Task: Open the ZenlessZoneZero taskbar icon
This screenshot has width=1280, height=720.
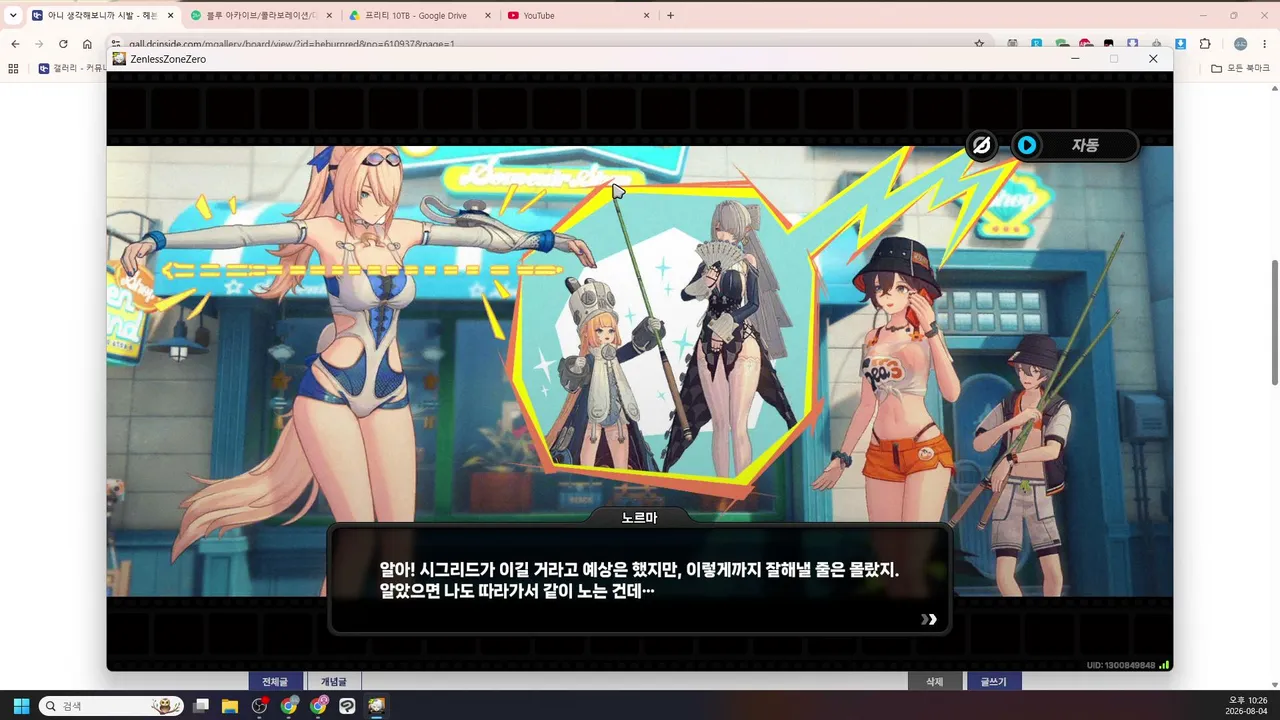Action: click(376, 706)
